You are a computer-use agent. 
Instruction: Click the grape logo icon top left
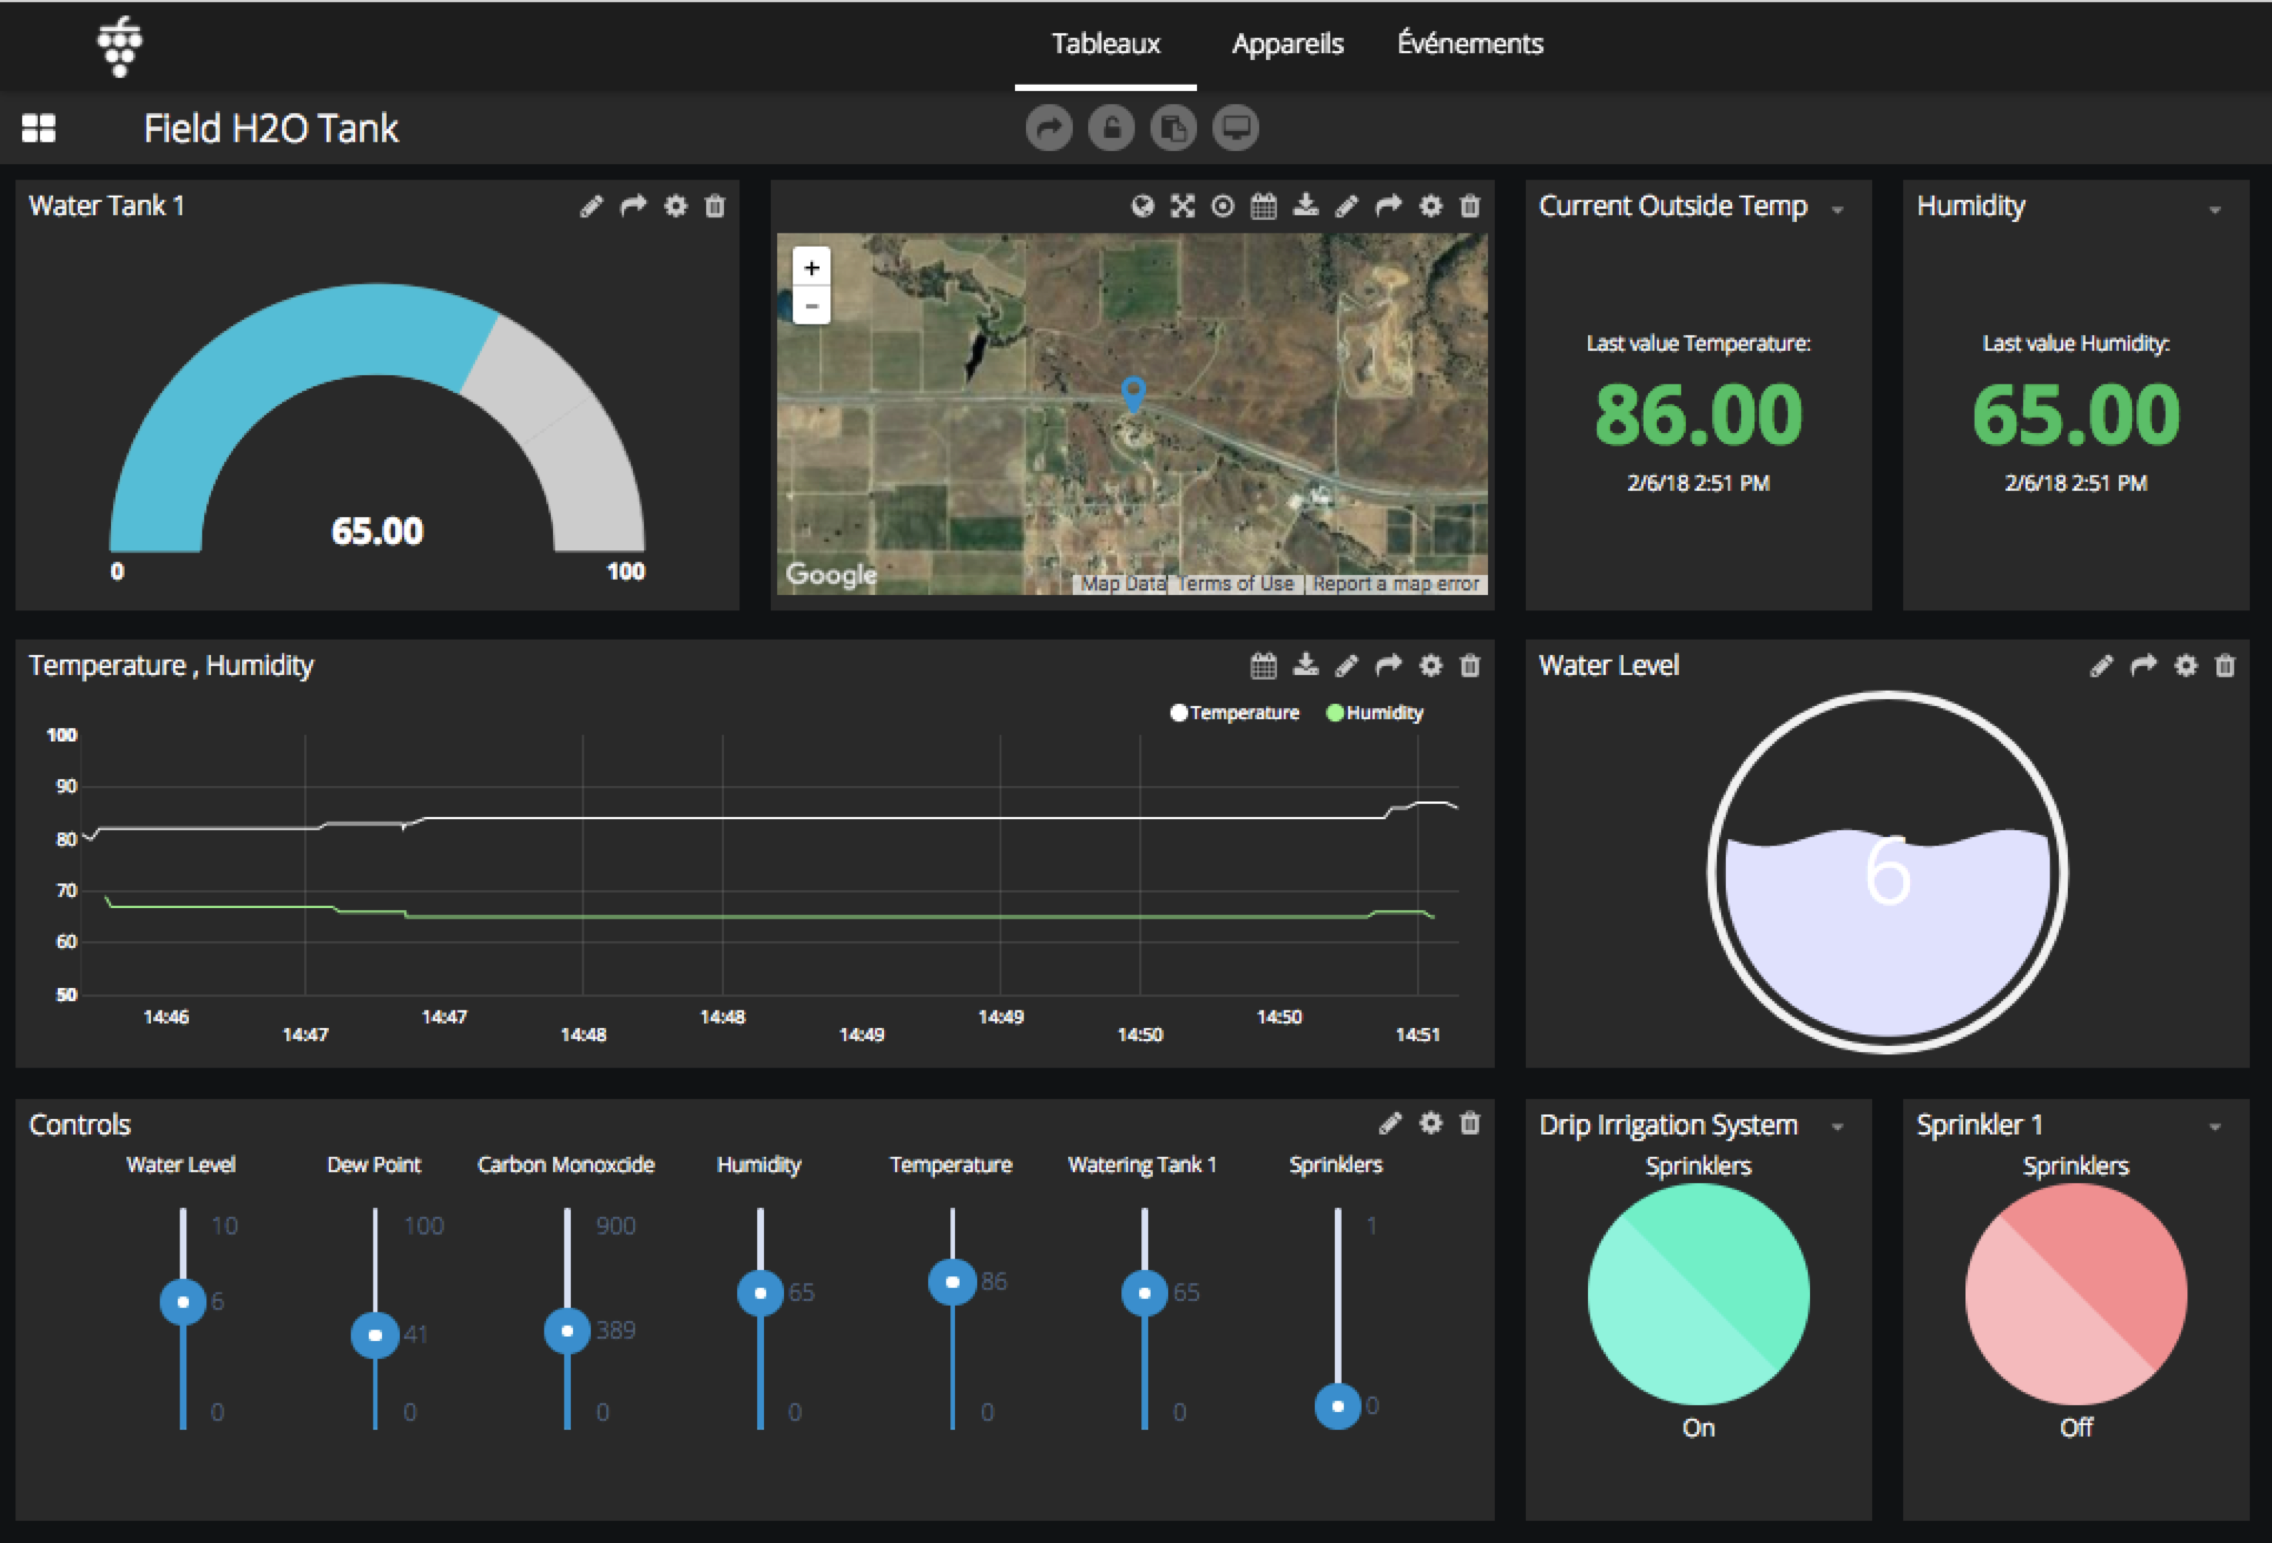click(x=119, y=38)
